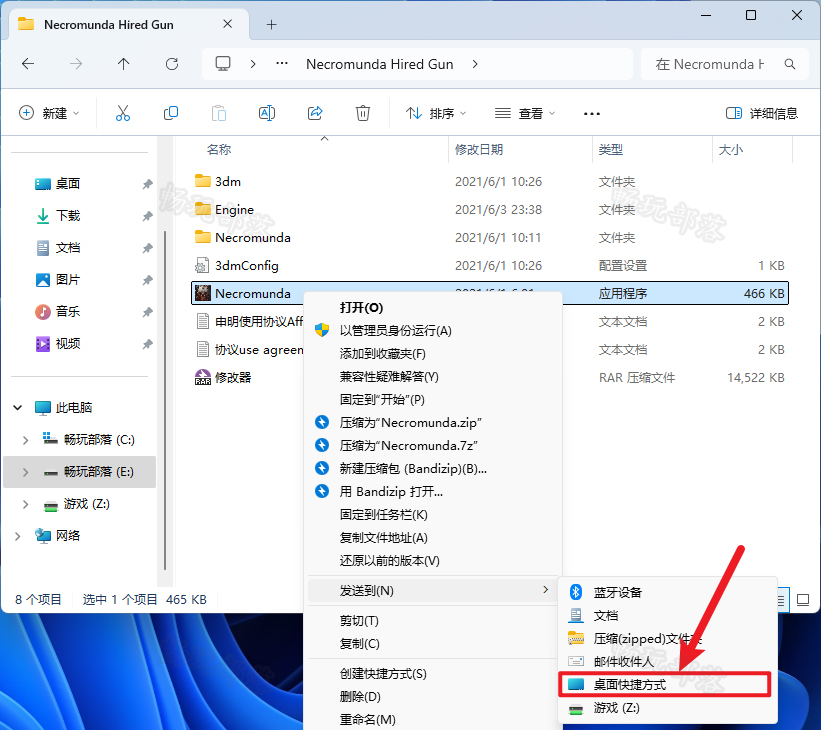Click the Rename icon in toolbar

point(267,113)
